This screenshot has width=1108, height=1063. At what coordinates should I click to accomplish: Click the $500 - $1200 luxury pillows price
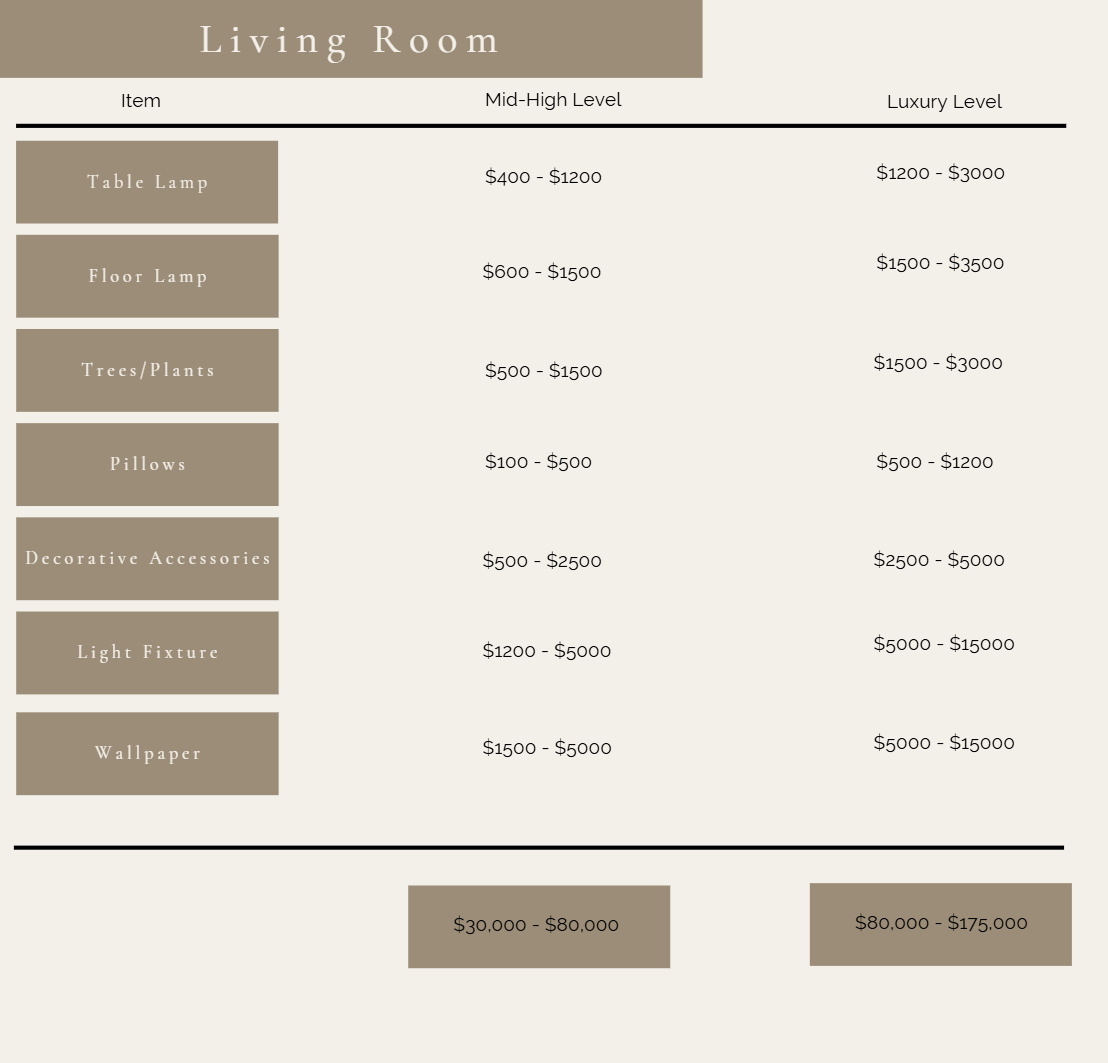935,462
